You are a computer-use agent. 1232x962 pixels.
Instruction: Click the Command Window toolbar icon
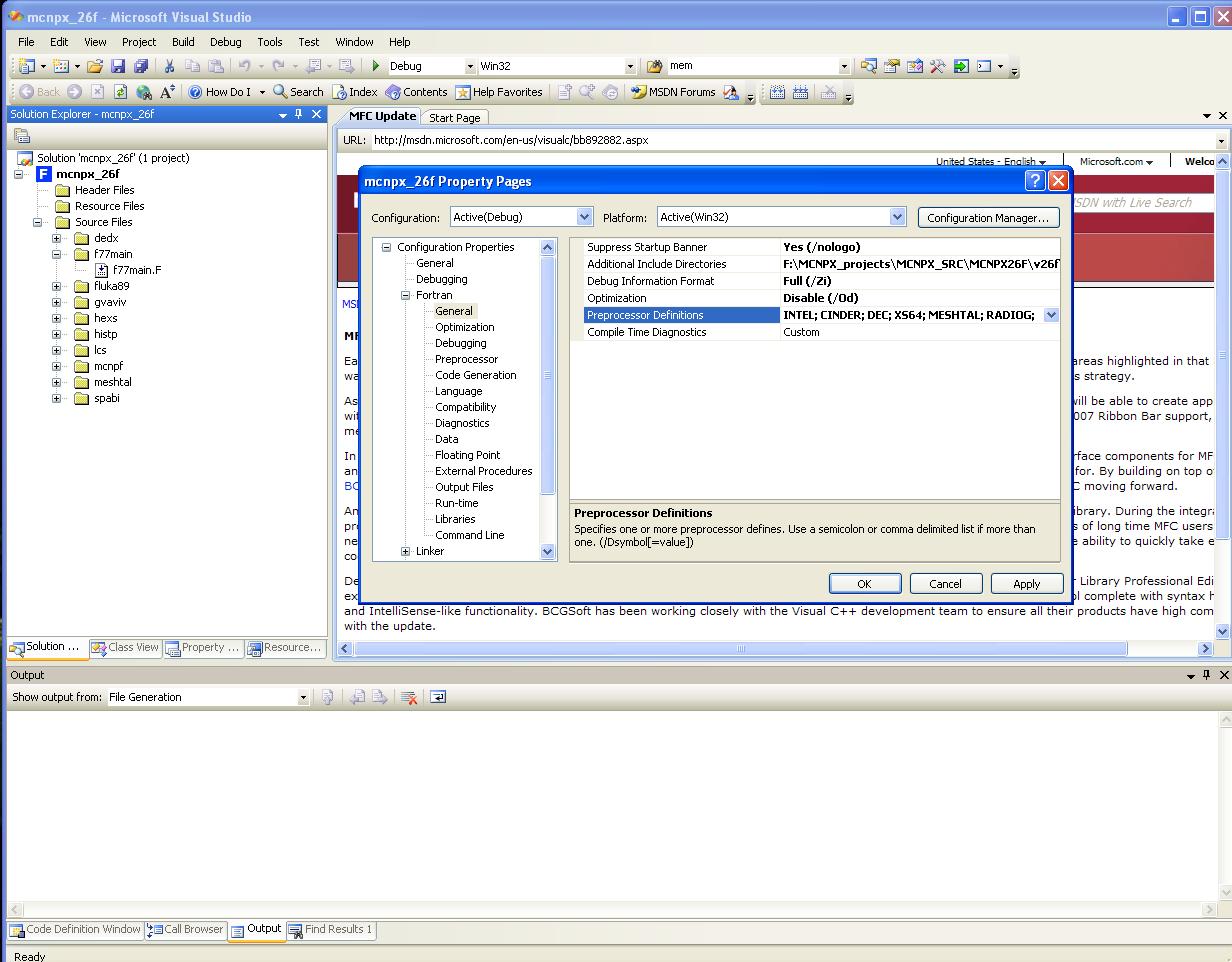tap(984, 66)
